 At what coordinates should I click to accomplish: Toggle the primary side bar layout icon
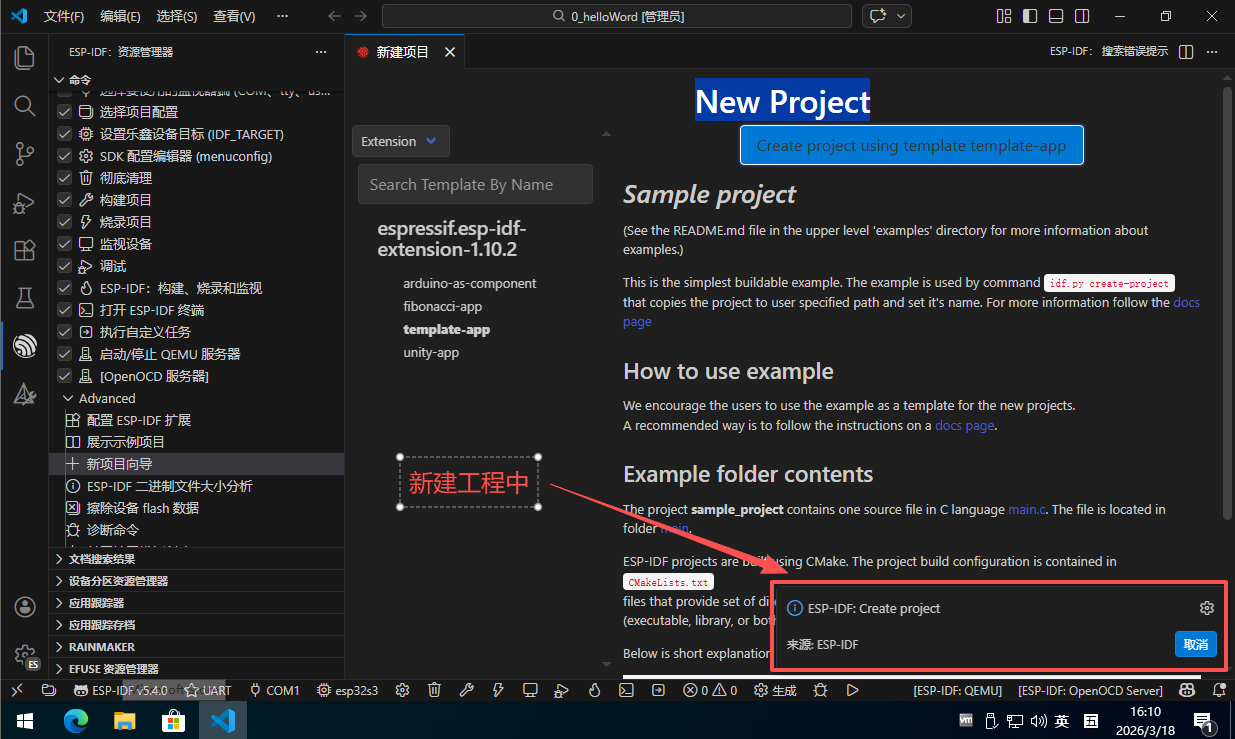[1030, 16]
